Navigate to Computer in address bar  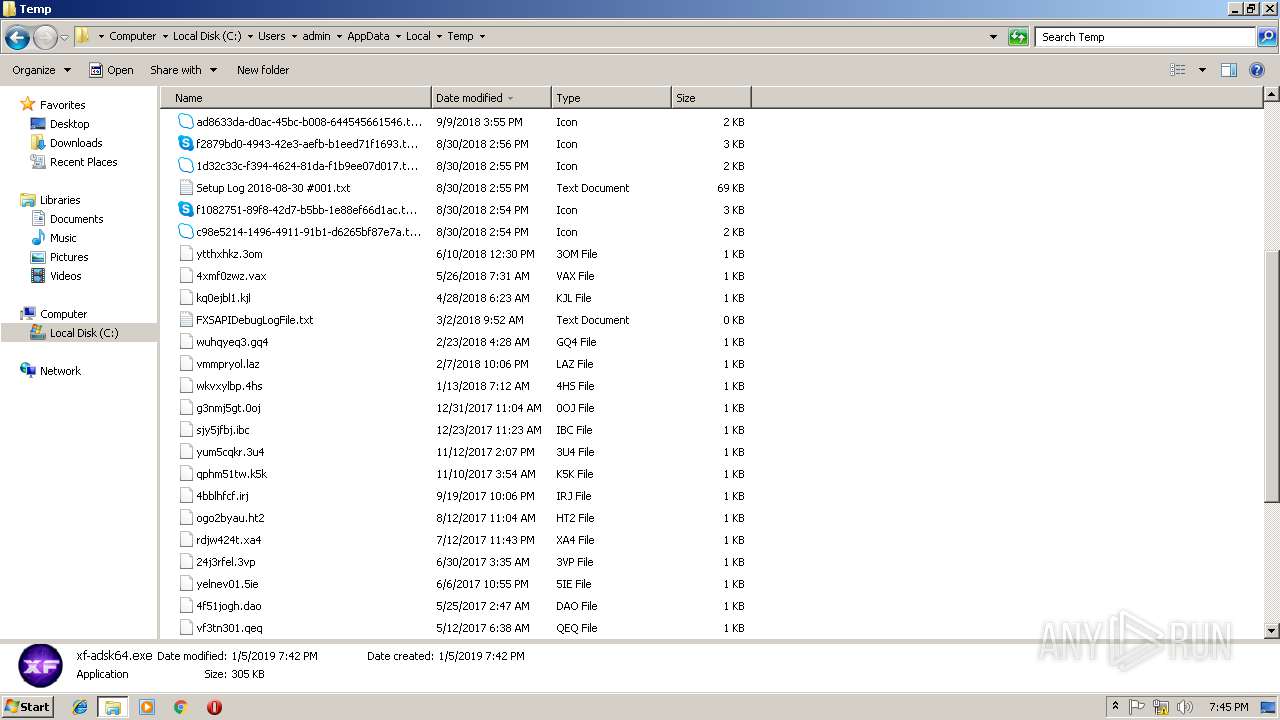pyautogui.click(x=132, y=36)
